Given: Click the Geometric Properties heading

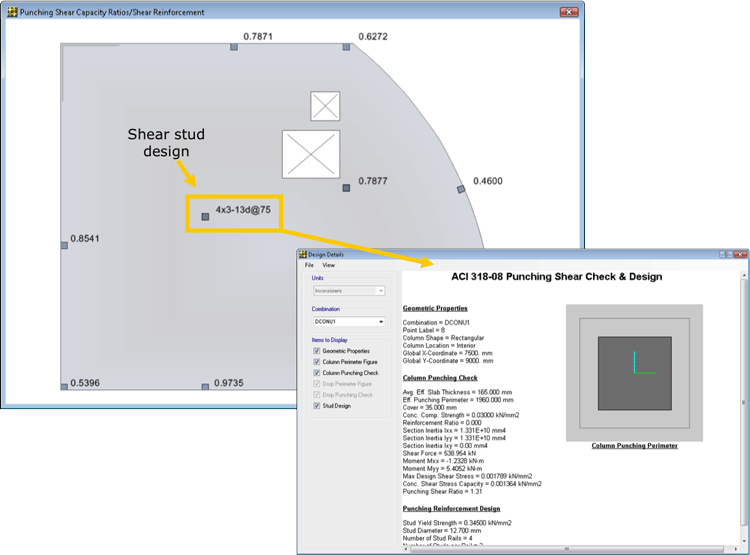Looking at the screenshot, I should [435, 308].
